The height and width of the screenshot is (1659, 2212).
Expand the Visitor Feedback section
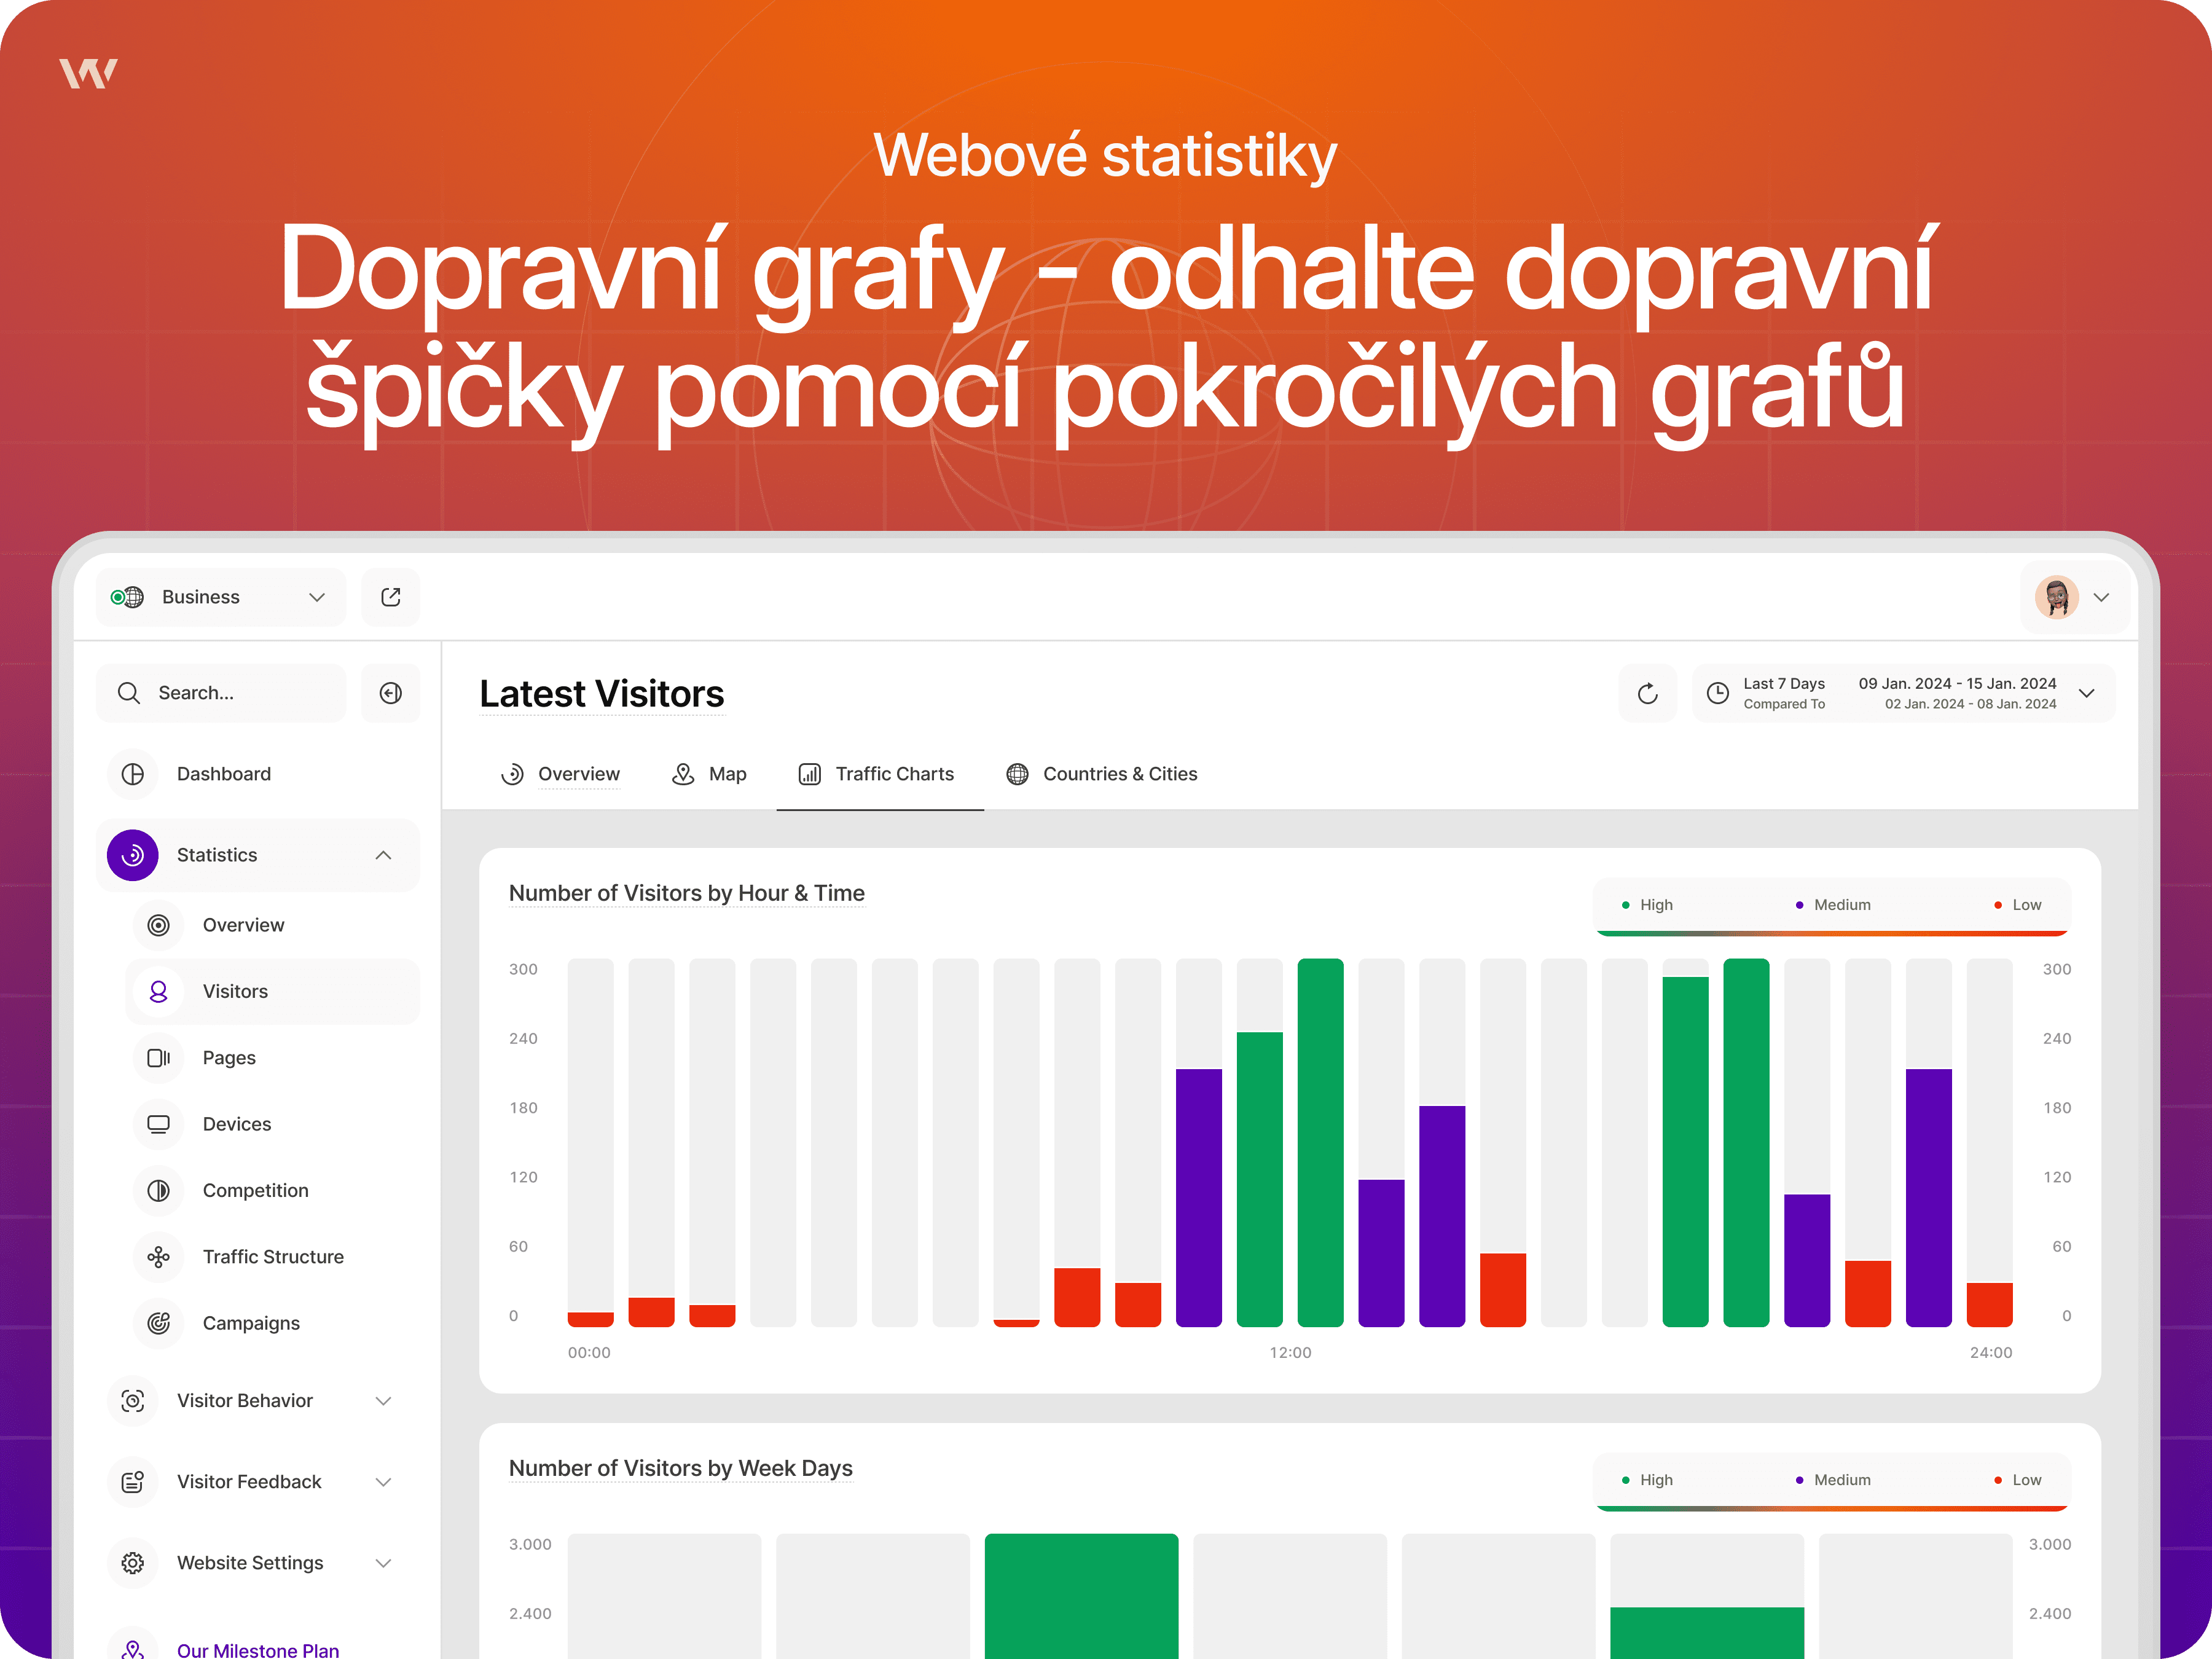383,1482
